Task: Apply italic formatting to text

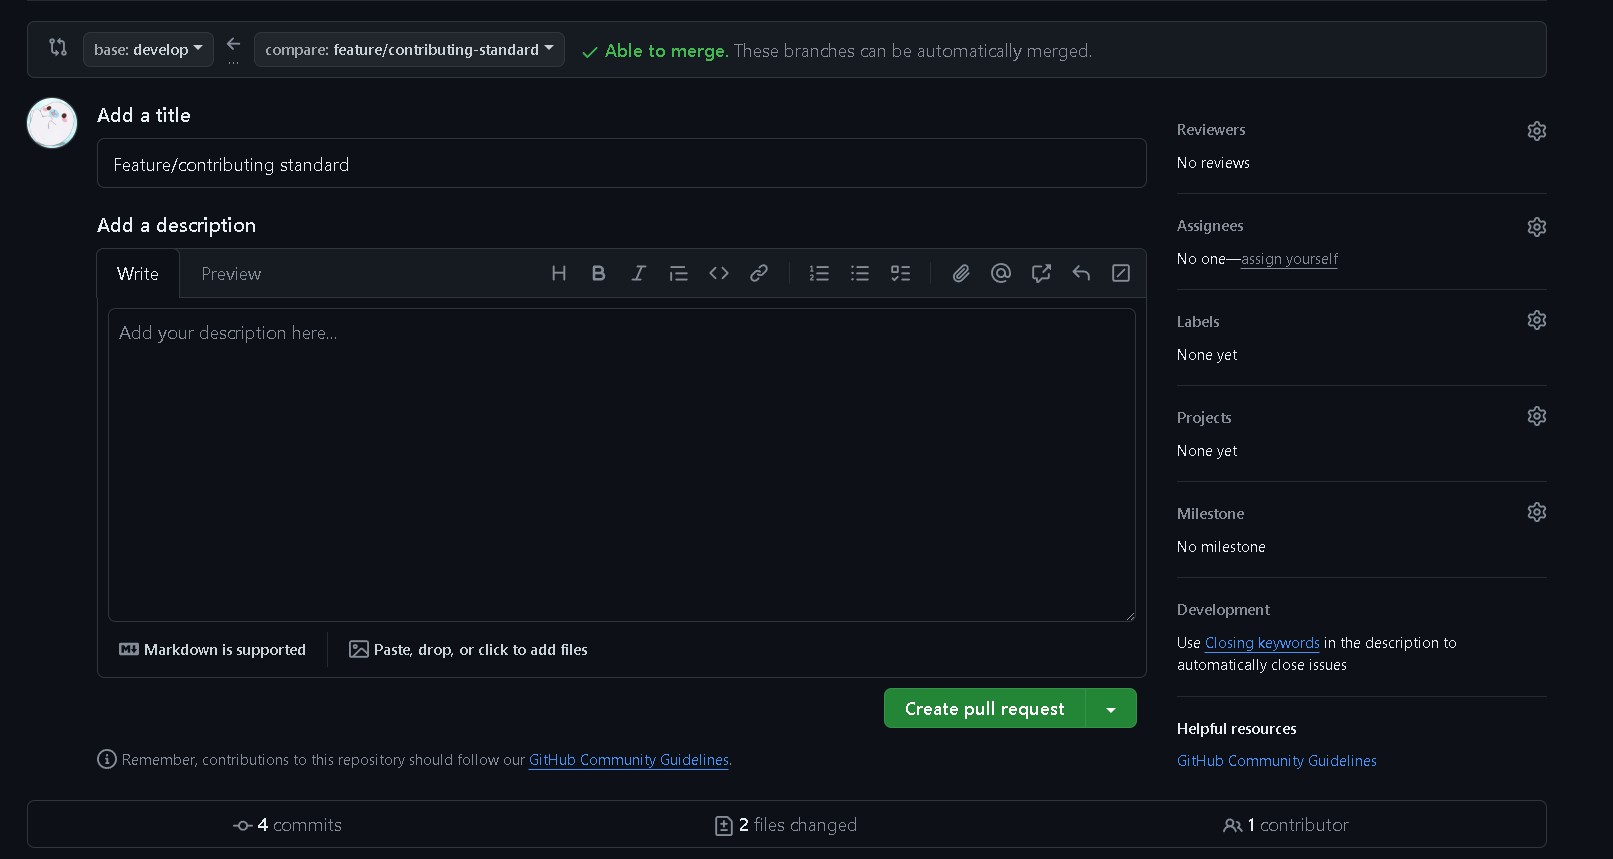Action: (x=638, y=273)
